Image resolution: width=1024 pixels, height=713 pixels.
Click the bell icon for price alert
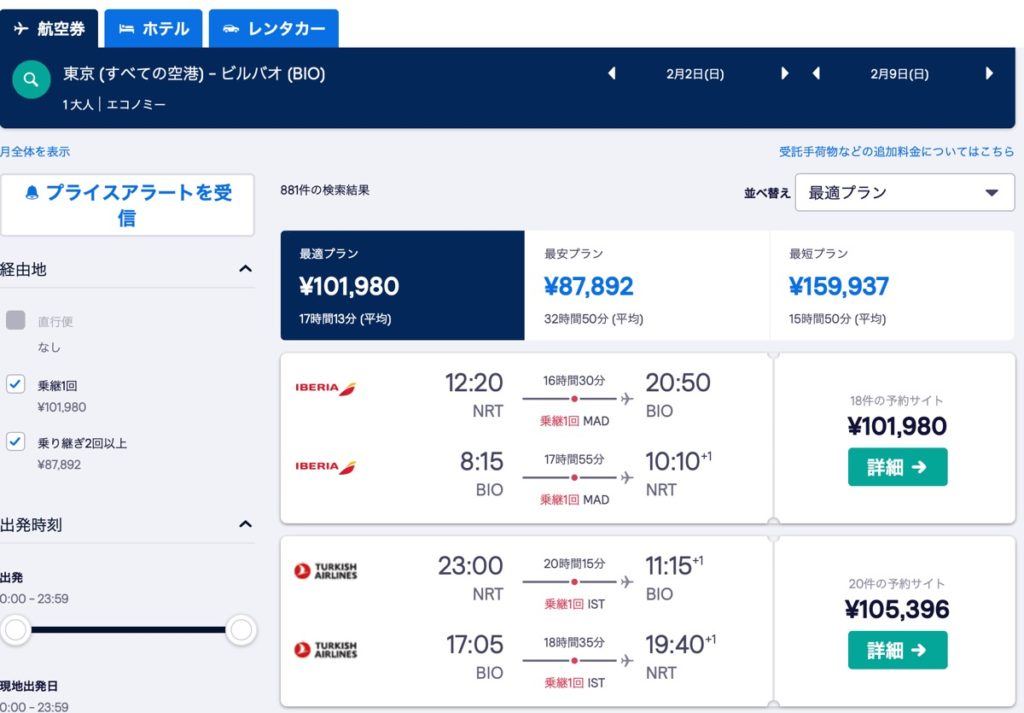tap(32, 193)
